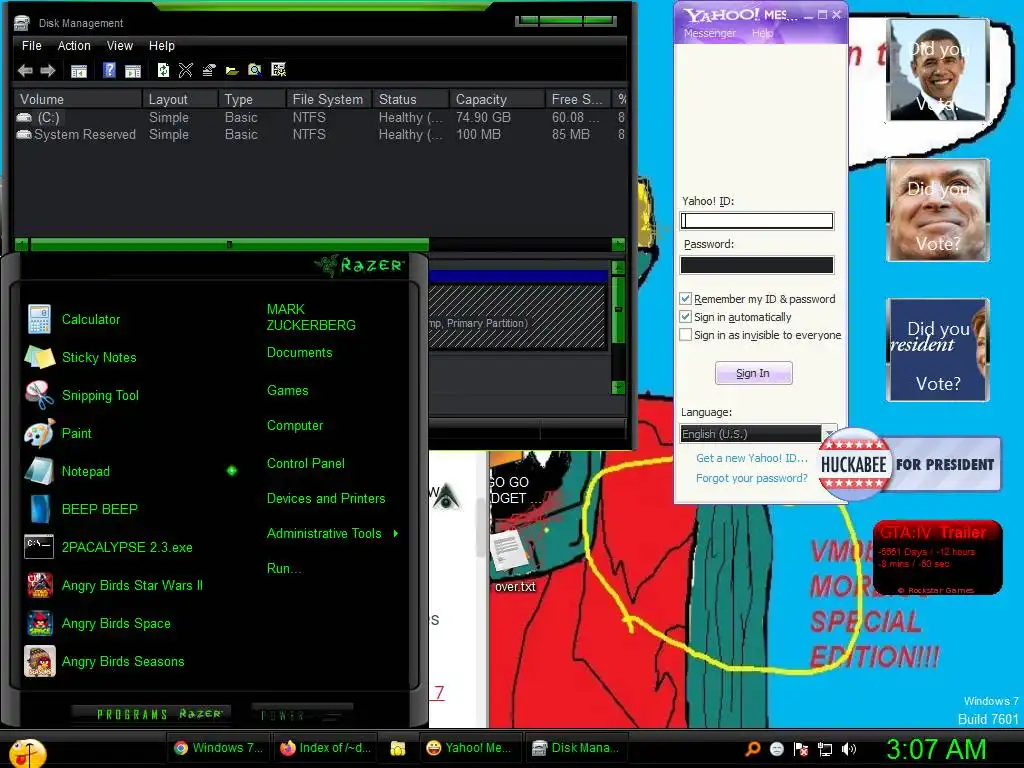Screen dimensions: 1024x768
Task: Open the Messenger menu in Yahoo Messenger
Action: (x=709, y=33)
